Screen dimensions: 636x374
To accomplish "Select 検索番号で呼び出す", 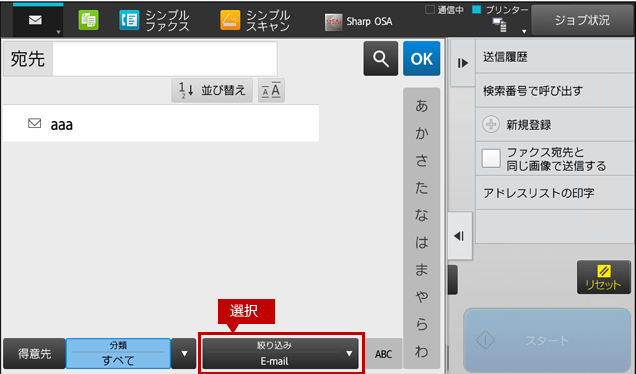I will 554,91.
